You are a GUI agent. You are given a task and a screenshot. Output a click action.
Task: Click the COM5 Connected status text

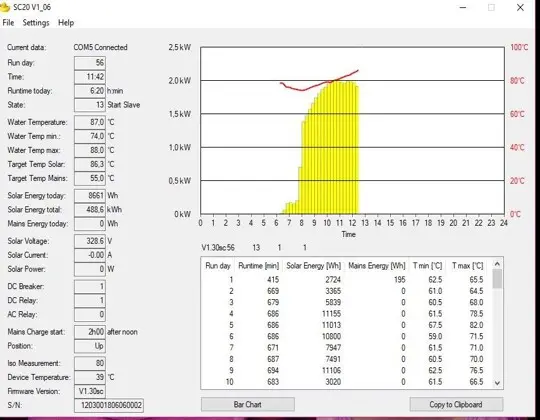pos(100,48)
